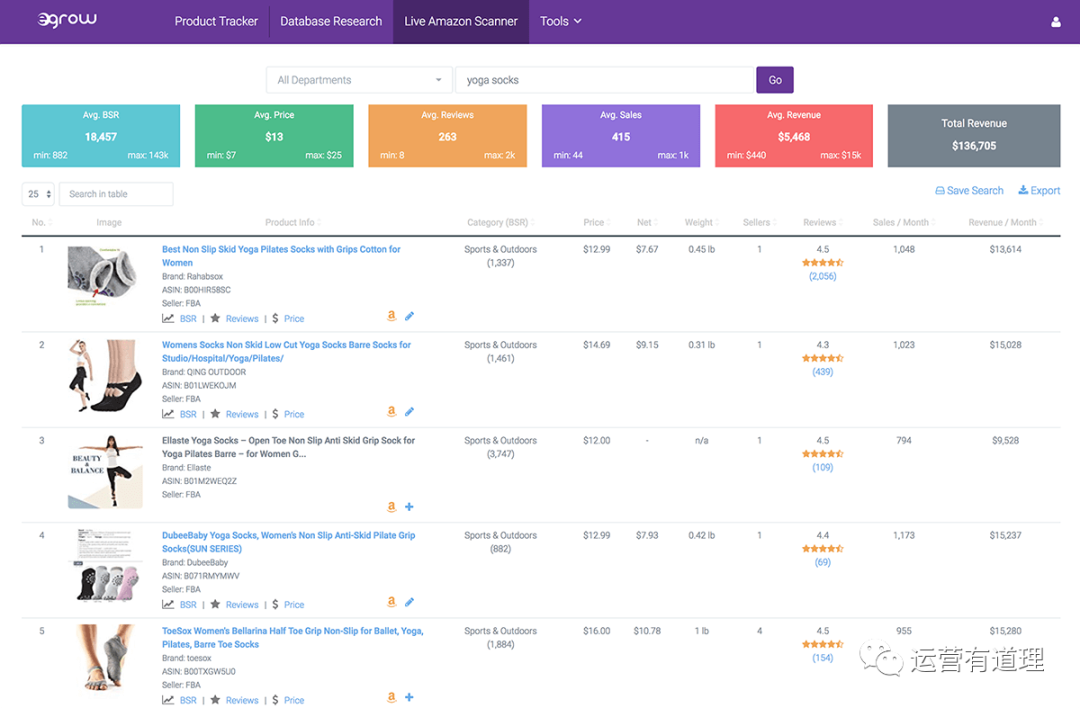1080x708 pixels.
Task: Open (439) reviews count link
Action: [822, 372]
